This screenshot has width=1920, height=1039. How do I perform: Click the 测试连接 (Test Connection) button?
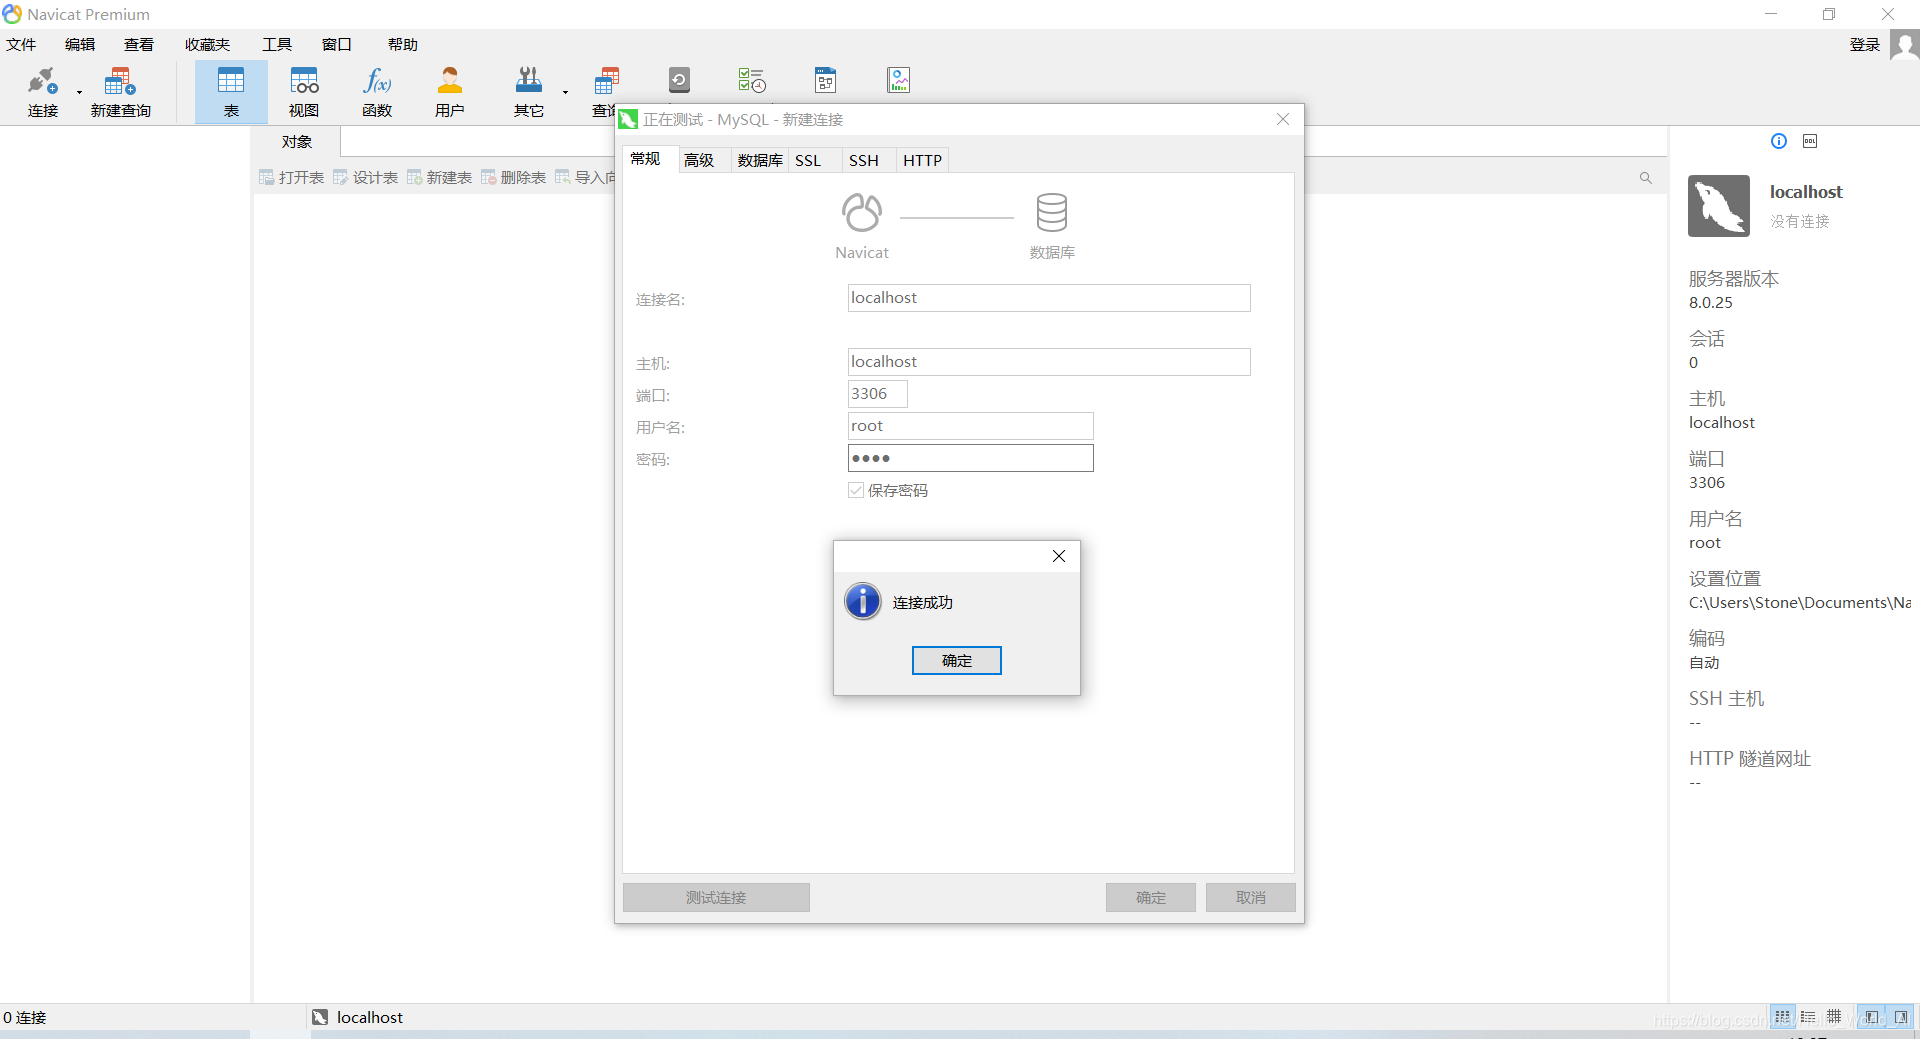click(716, 897)
